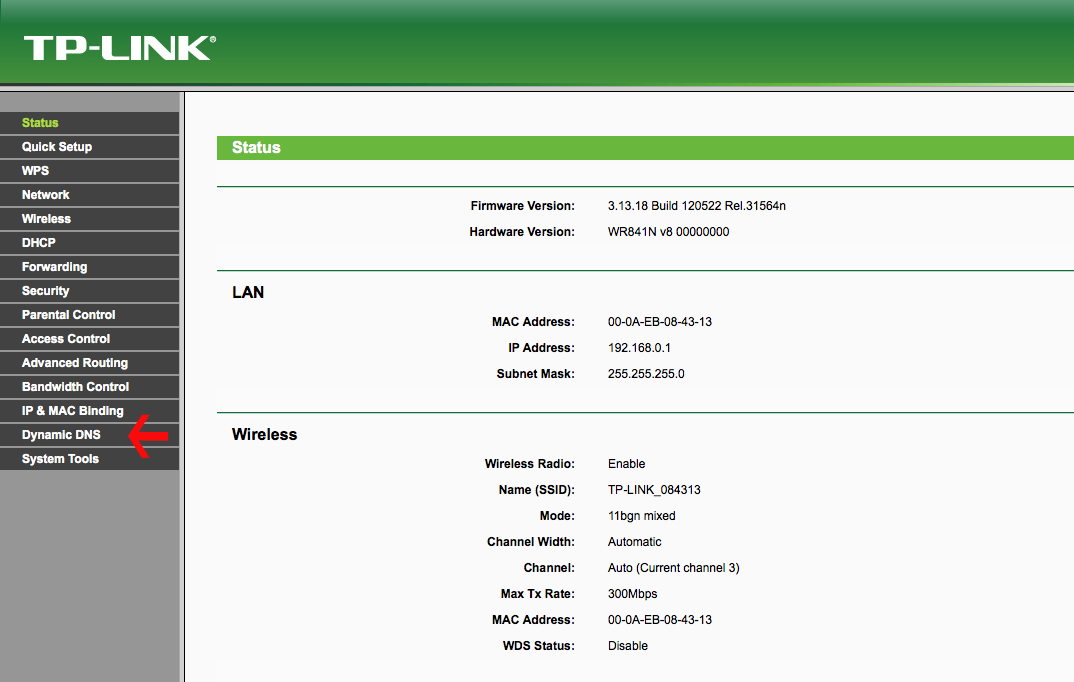1074x682 pixels.
Task: Click the TP-LINK logo
Action: [119, 47]
